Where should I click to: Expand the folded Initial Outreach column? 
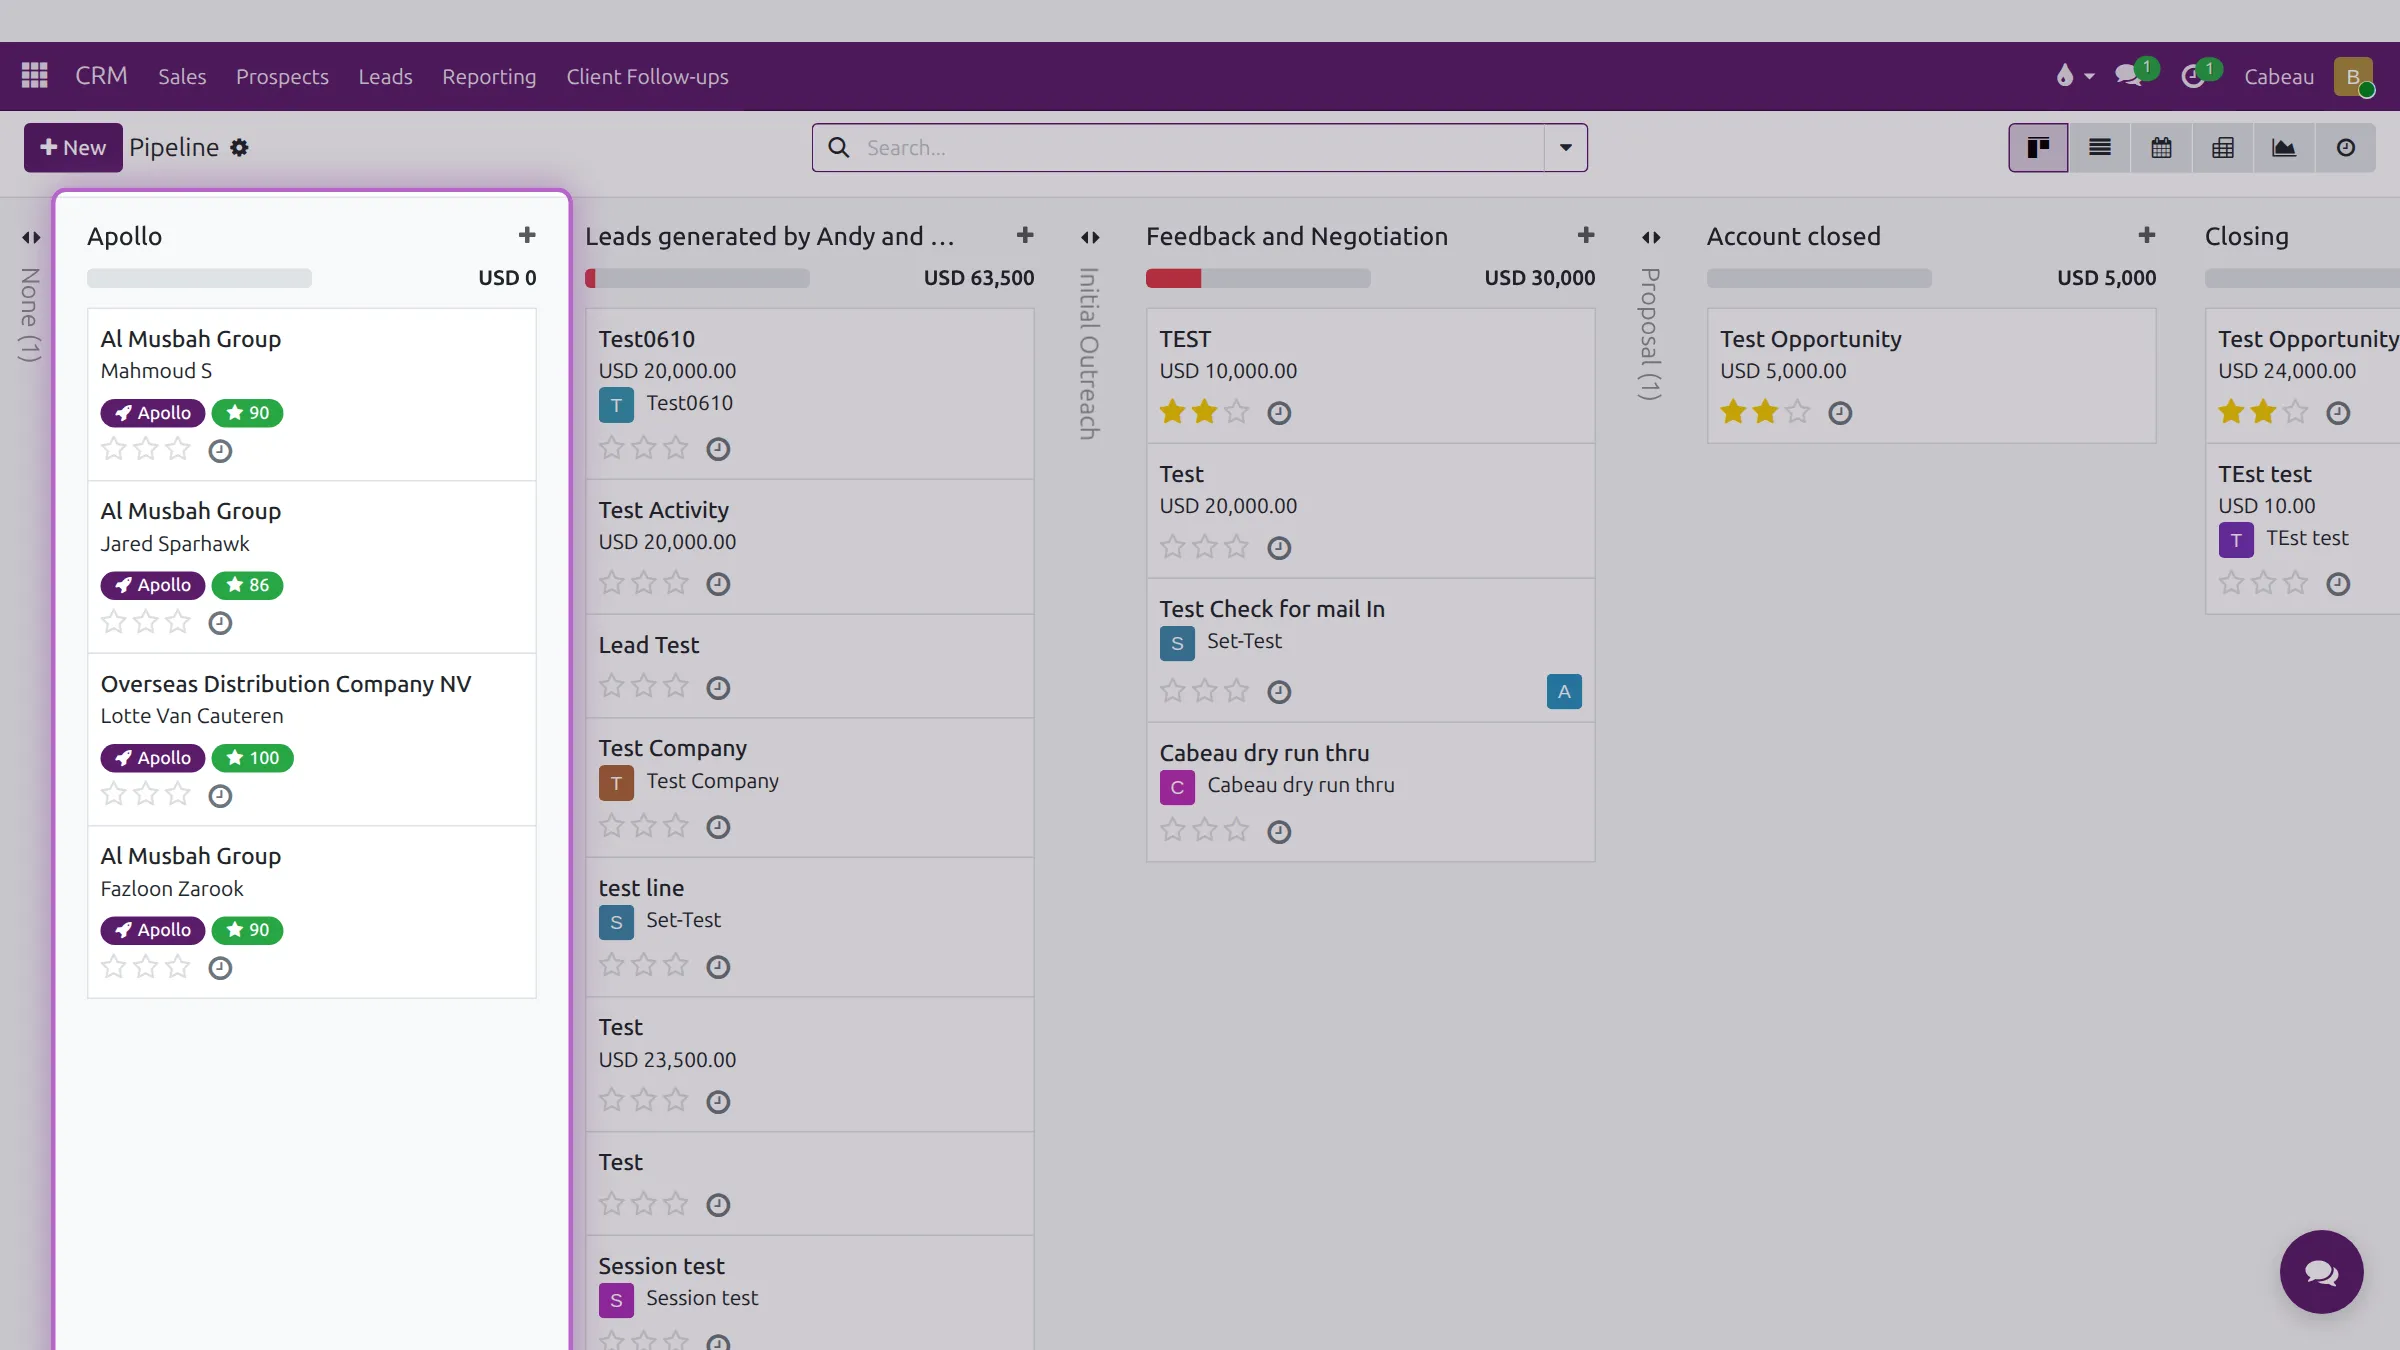point(1090,237)
